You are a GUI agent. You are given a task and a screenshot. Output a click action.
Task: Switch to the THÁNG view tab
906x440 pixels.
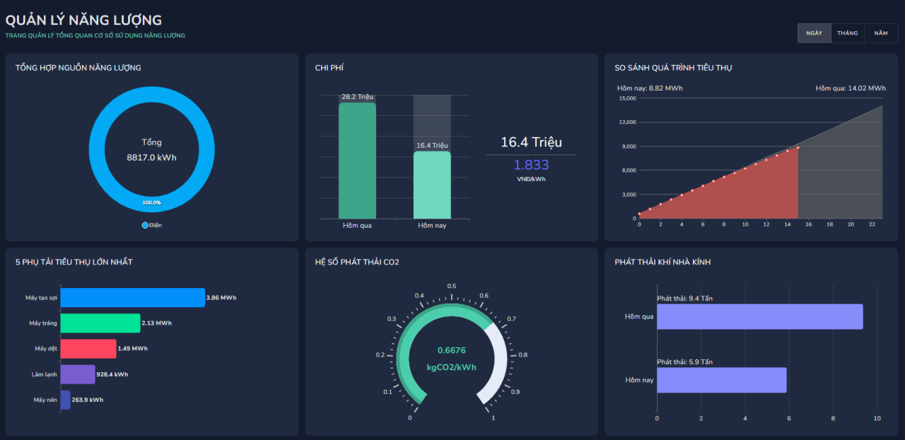coord(847,33)
